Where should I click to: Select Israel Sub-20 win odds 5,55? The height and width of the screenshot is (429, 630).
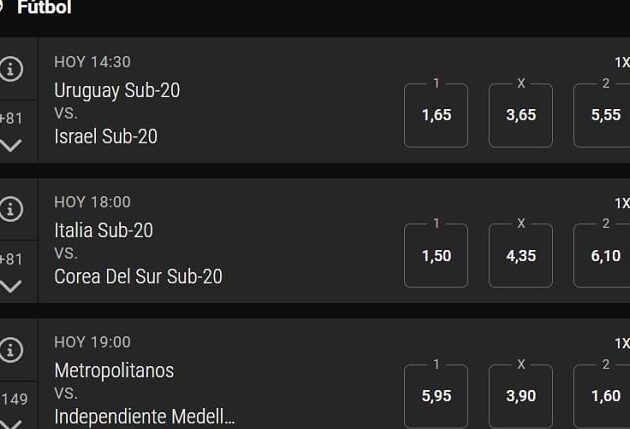[602, 115]
